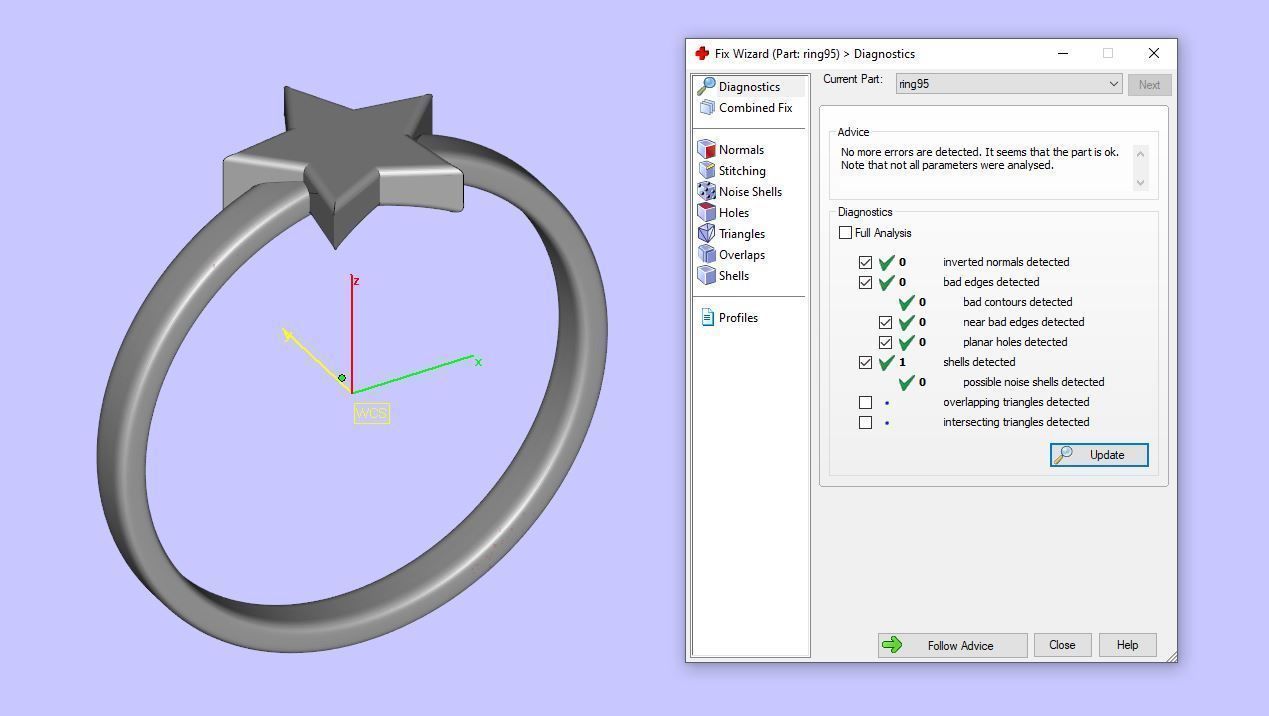The image size is (1269, 716).
Task: Click the Stitching cube icon
Action: [707, 171]
